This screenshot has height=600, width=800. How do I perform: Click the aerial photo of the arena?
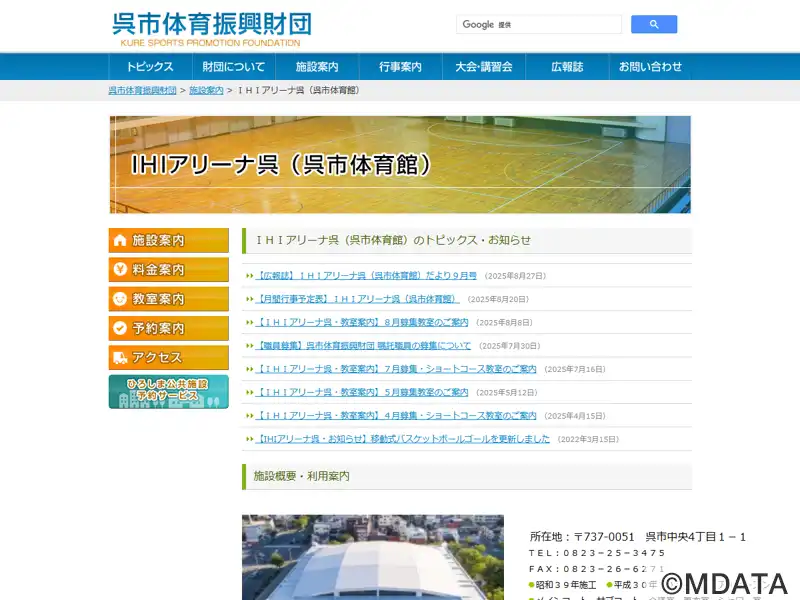[x=372, y=557]
